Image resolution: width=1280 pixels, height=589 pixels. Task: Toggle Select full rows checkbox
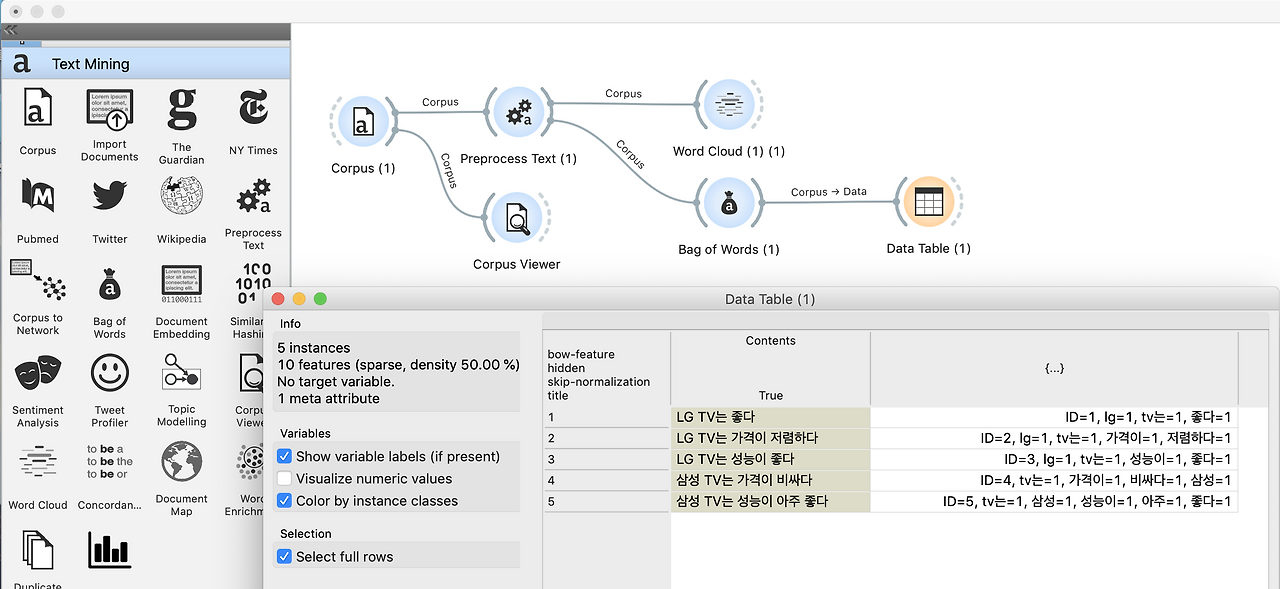284,557
